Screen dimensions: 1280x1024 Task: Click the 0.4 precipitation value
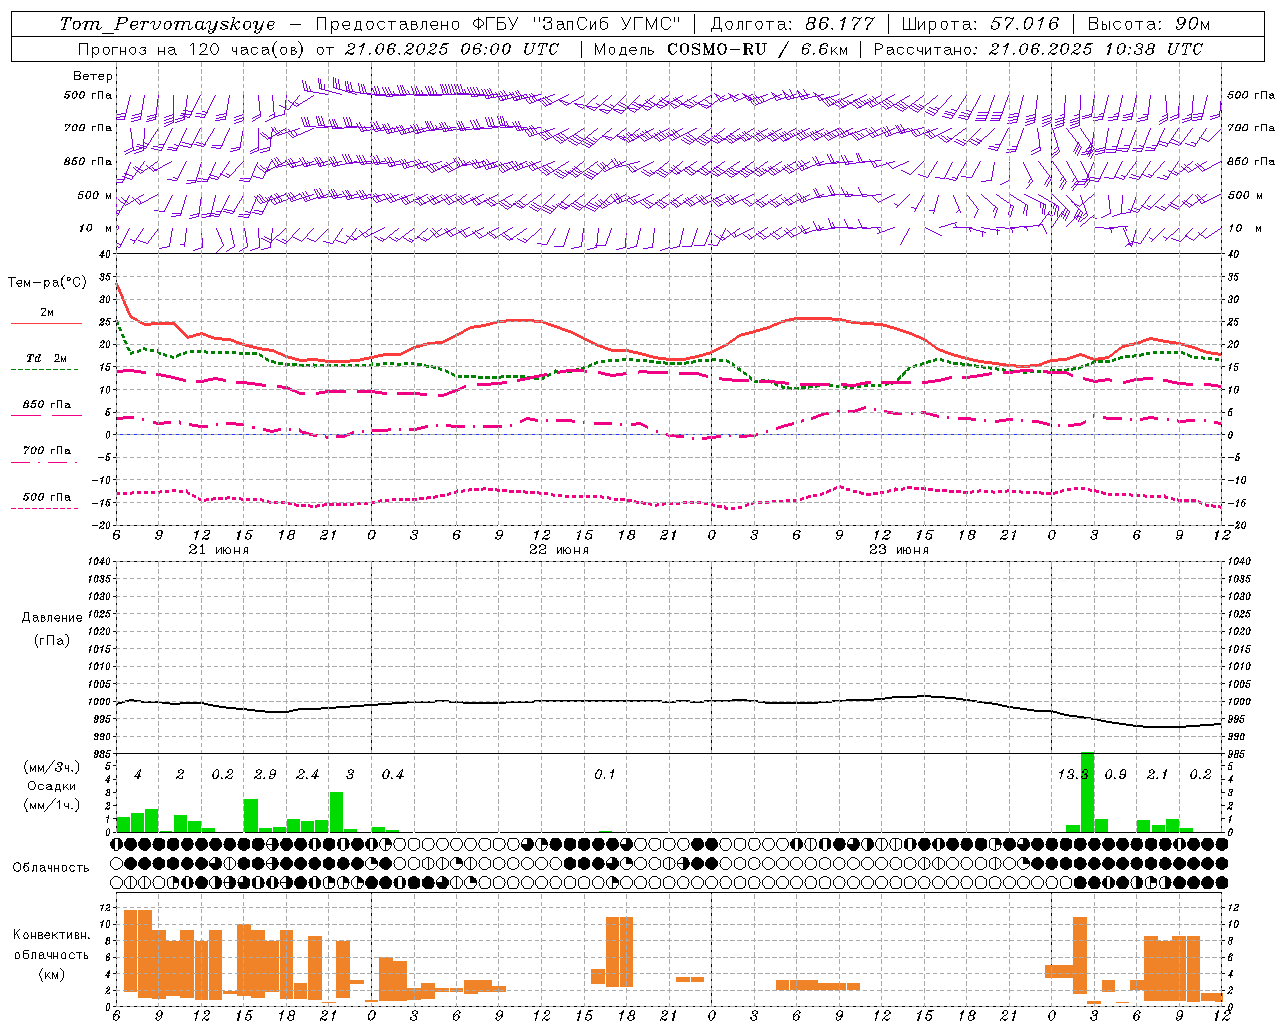point(393,775)
